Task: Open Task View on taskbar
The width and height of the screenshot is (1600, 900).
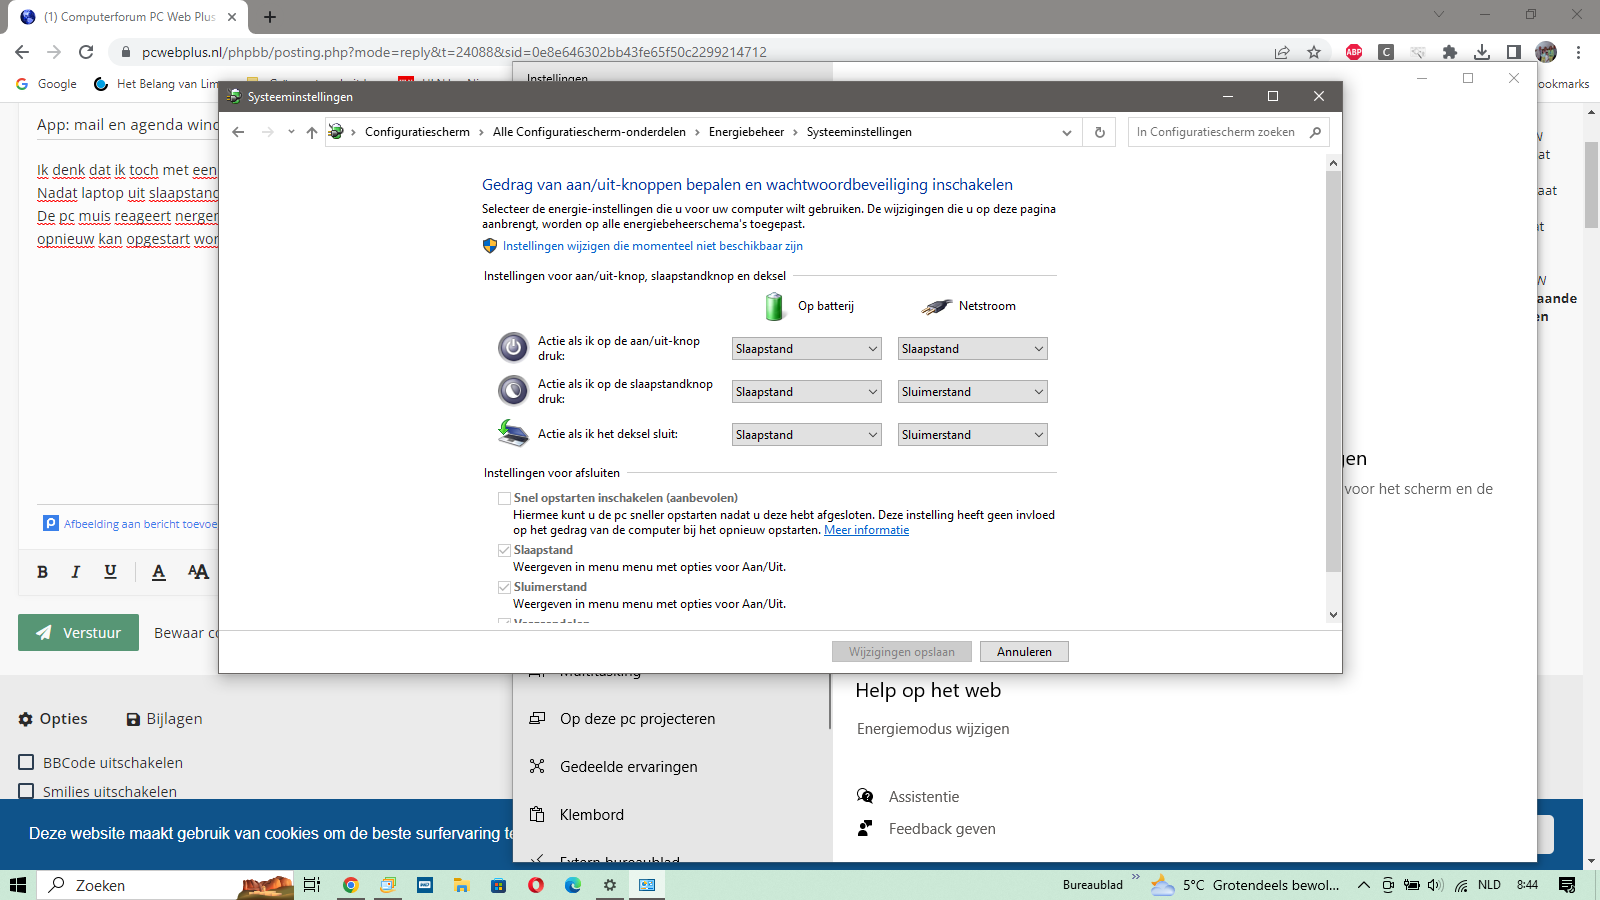Action: (312, 885)
